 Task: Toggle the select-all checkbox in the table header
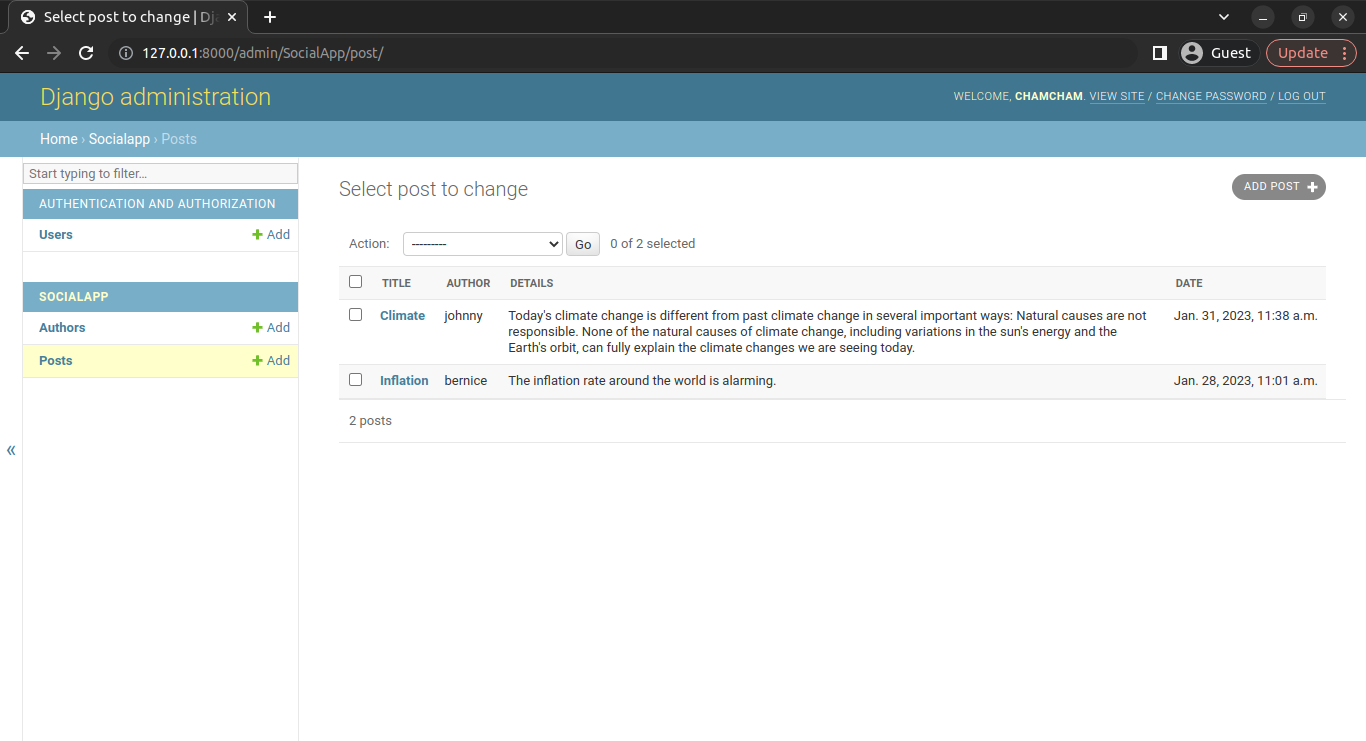pyautogui.click(x=355, y=282)
